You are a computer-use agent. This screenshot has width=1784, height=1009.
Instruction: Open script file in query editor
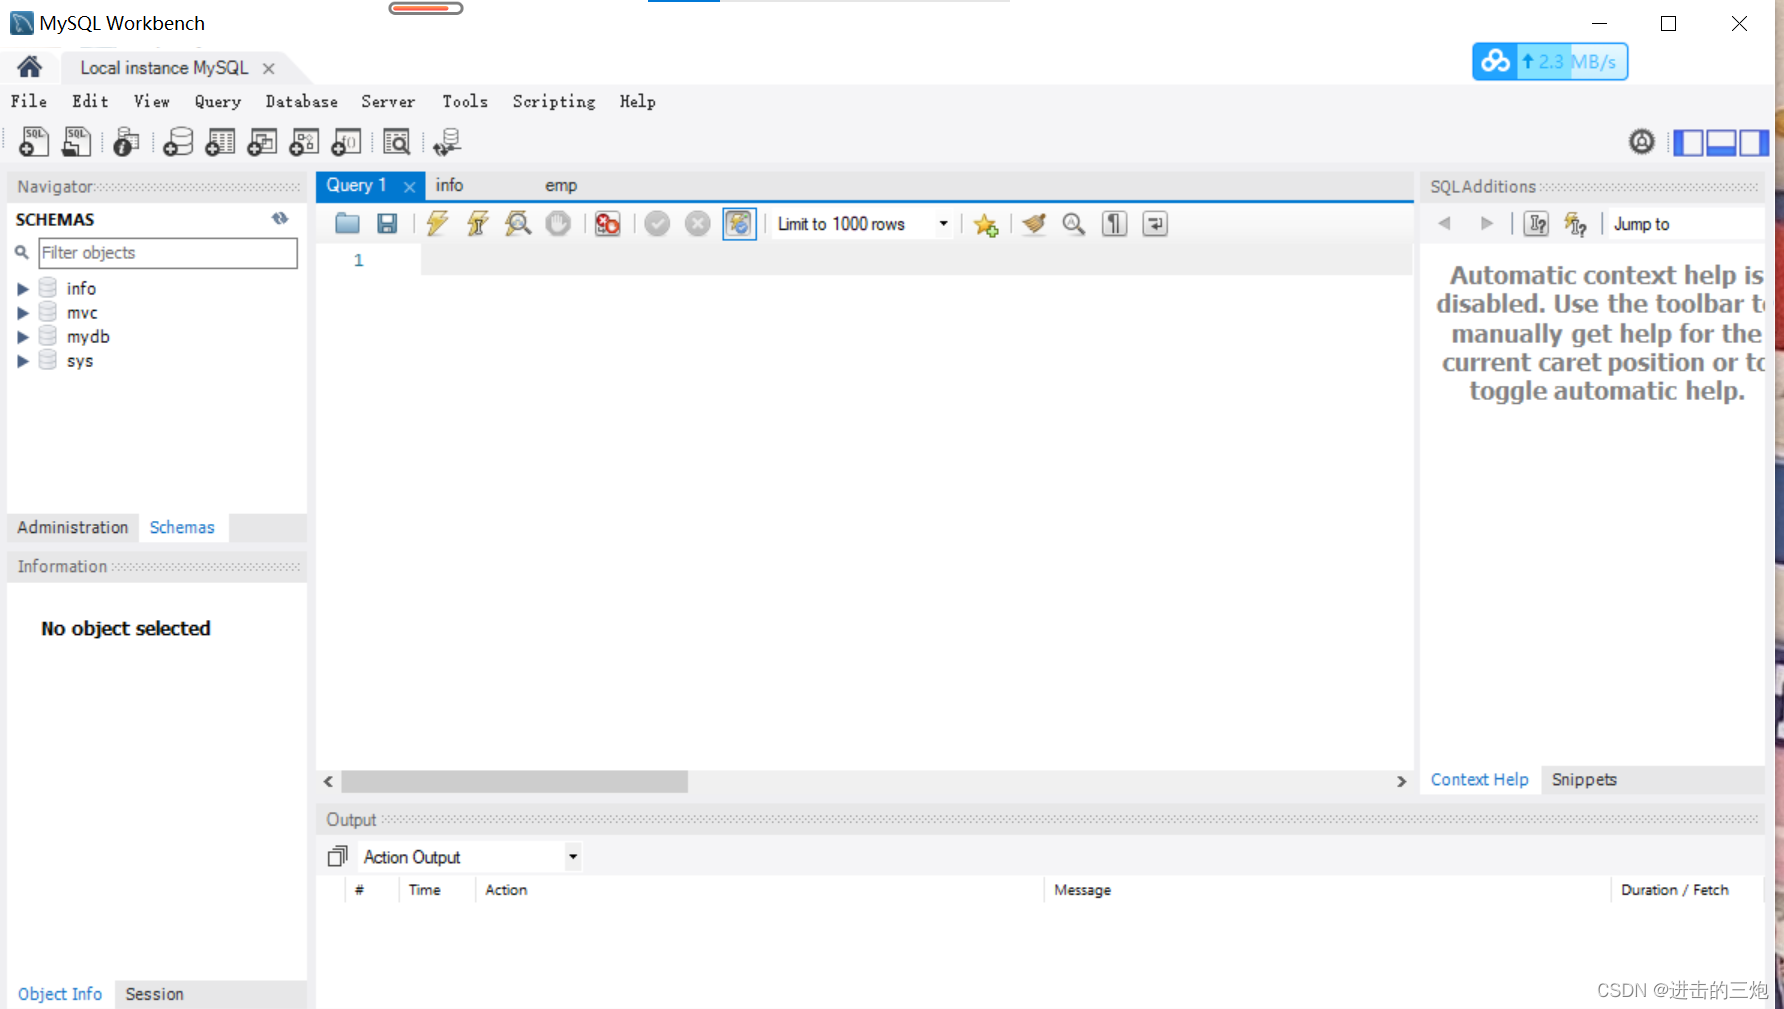coord(347,223)
